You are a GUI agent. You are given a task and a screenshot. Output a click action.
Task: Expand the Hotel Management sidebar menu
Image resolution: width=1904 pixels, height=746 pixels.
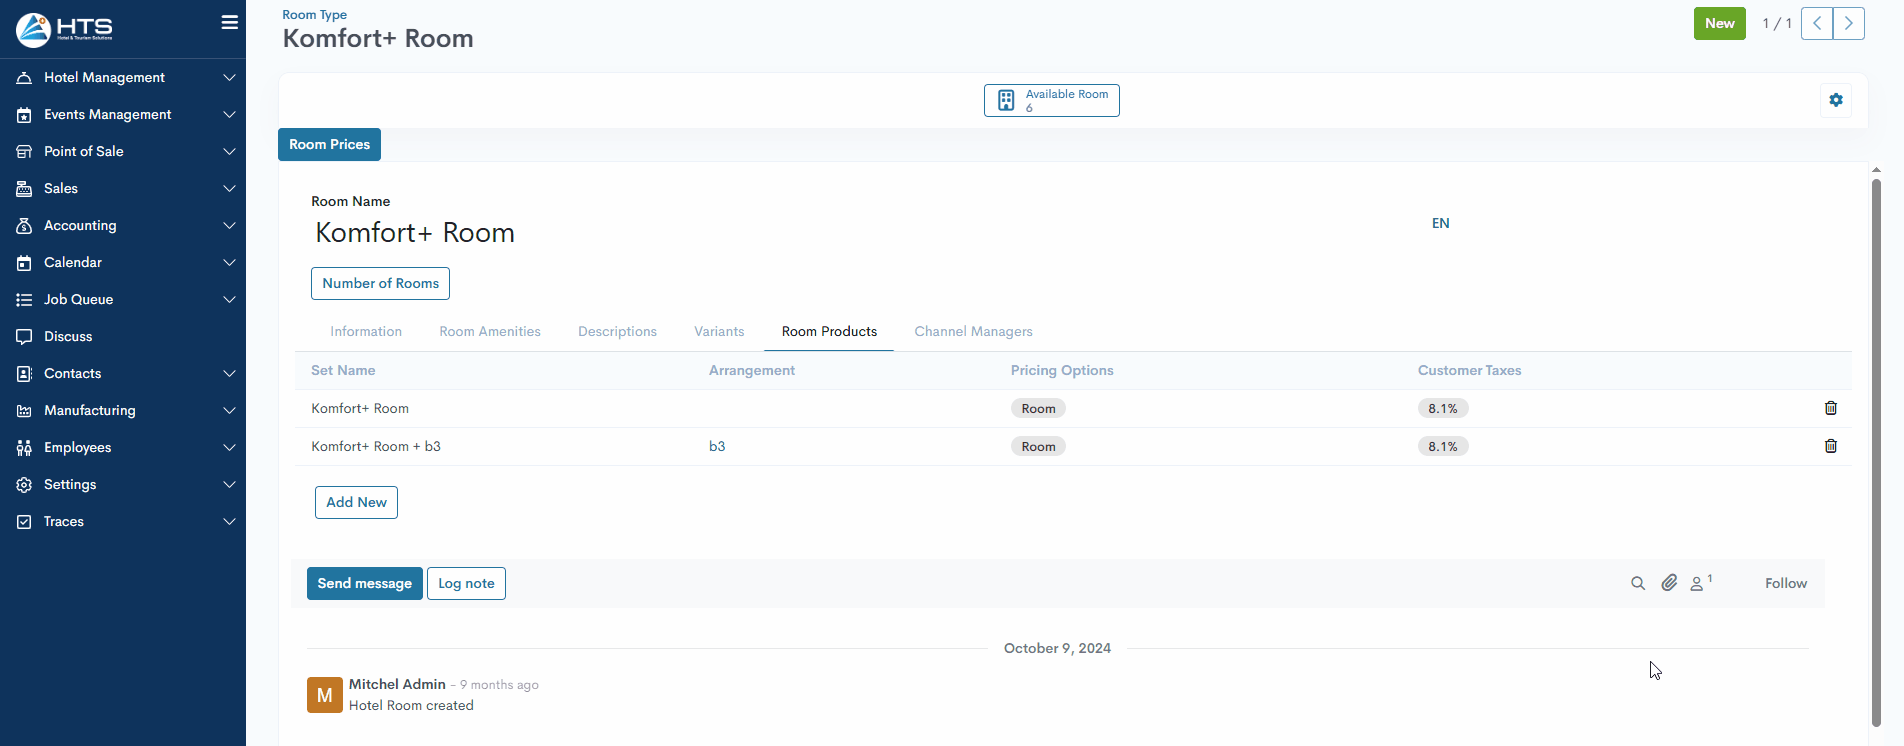point(123,77)
